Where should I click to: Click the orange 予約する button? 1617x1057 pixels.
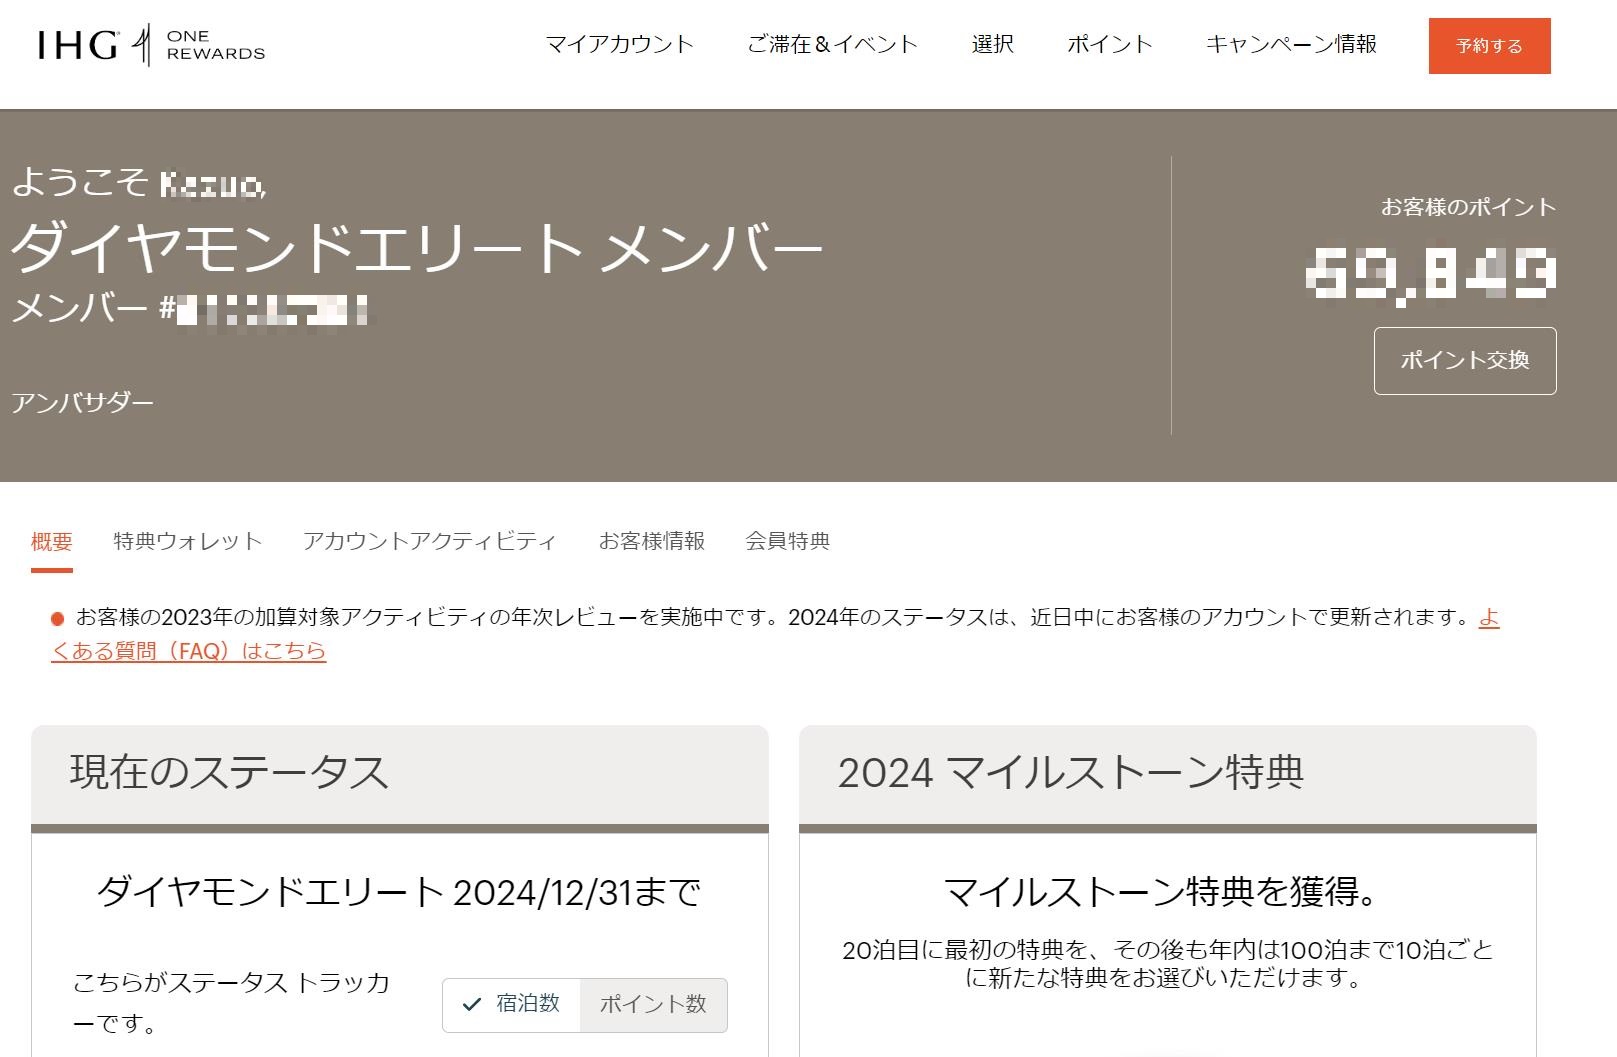[1489, 46]
